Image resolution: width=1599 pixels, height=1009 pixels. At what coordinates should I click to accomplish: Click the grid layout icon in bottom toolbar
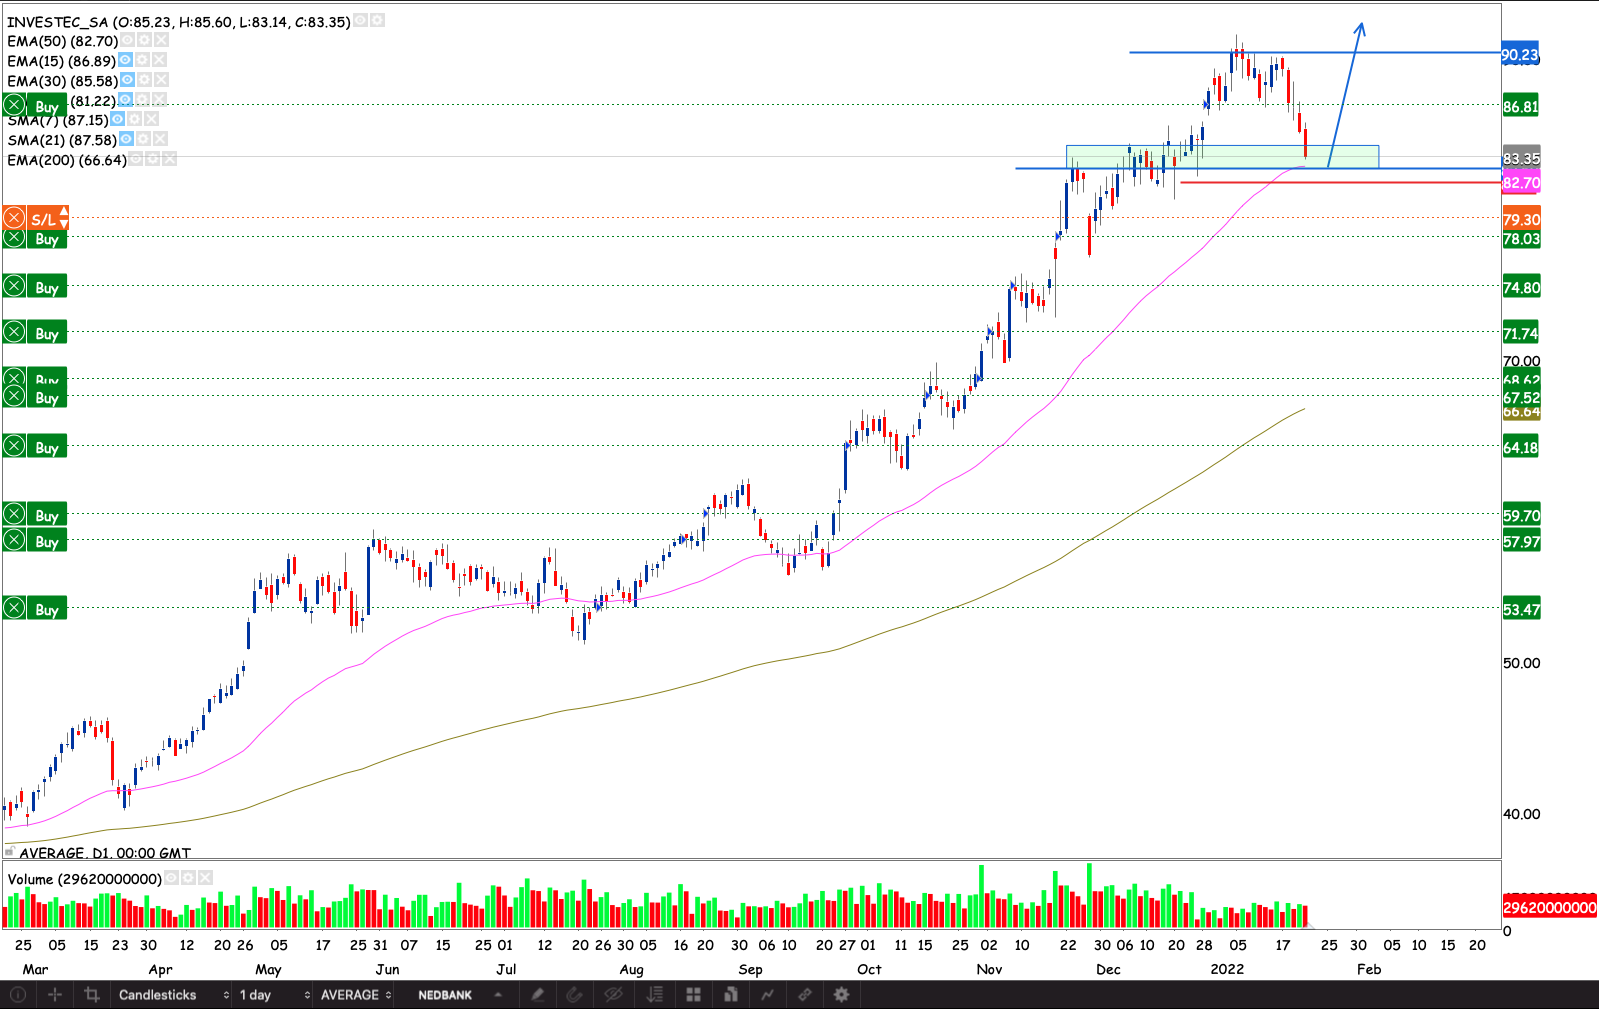tap(693, 994)
